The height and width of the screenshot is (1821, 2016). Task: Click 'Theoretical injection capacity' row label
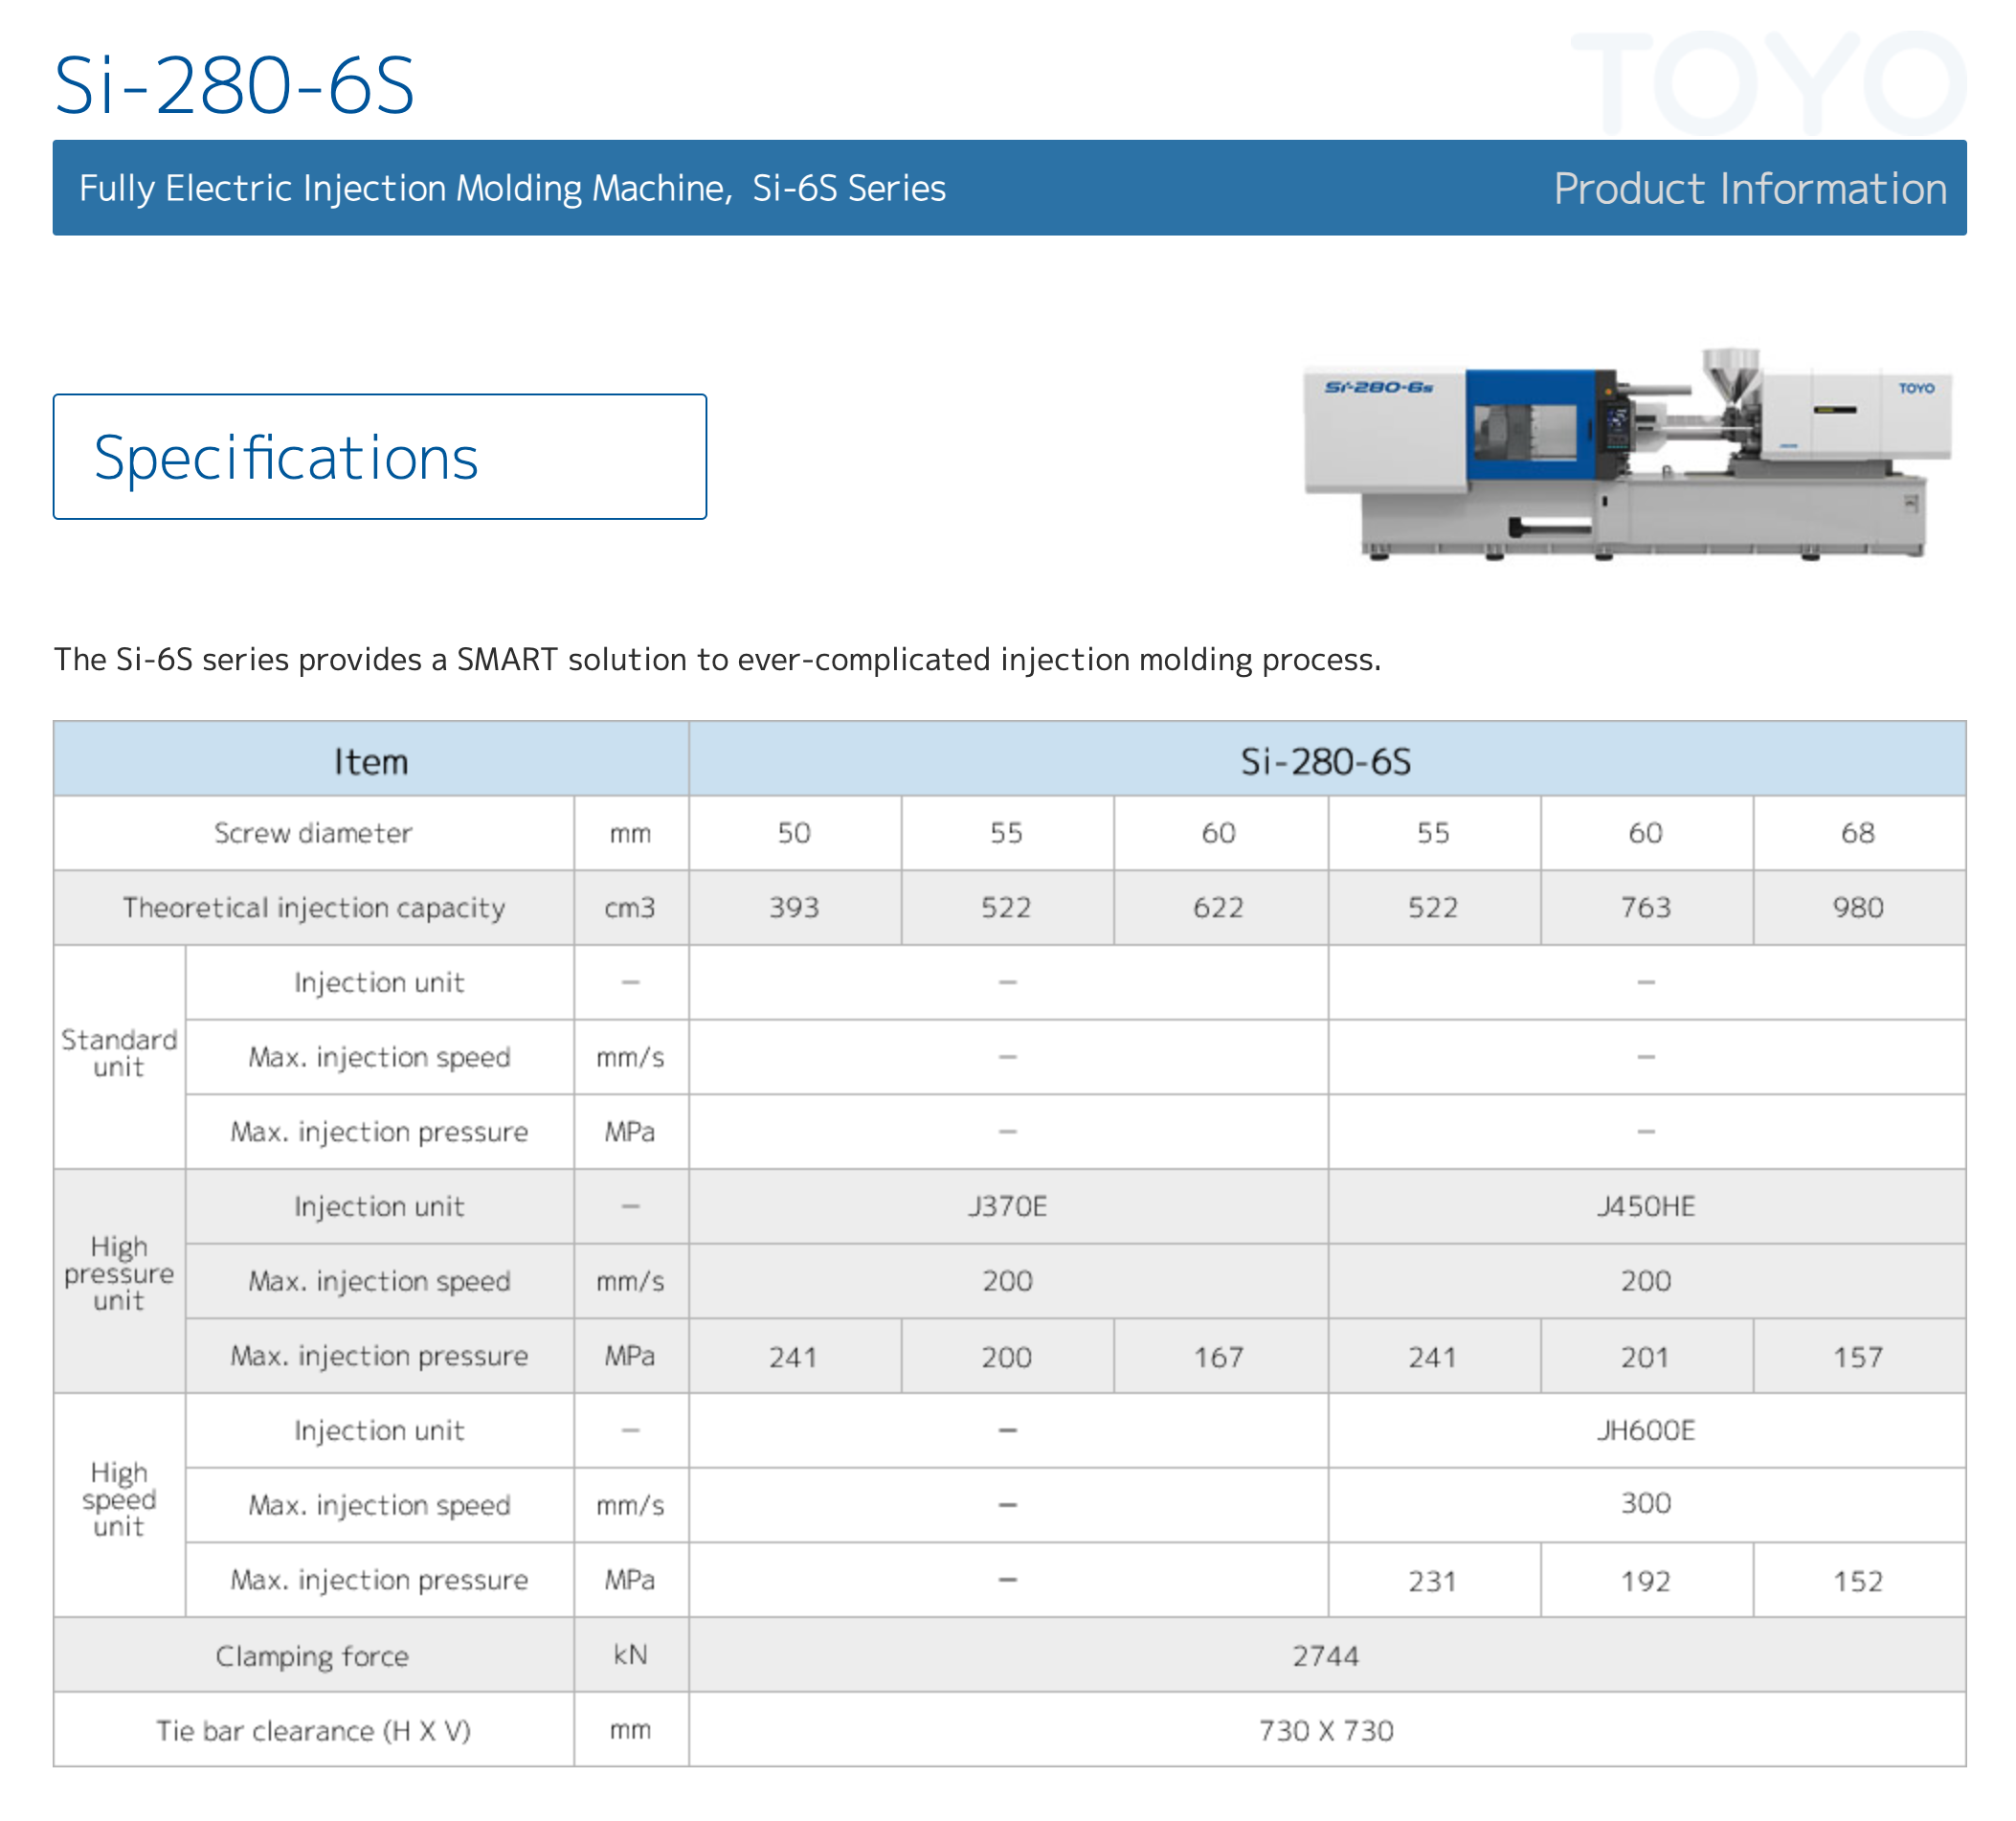coord(313,908)
